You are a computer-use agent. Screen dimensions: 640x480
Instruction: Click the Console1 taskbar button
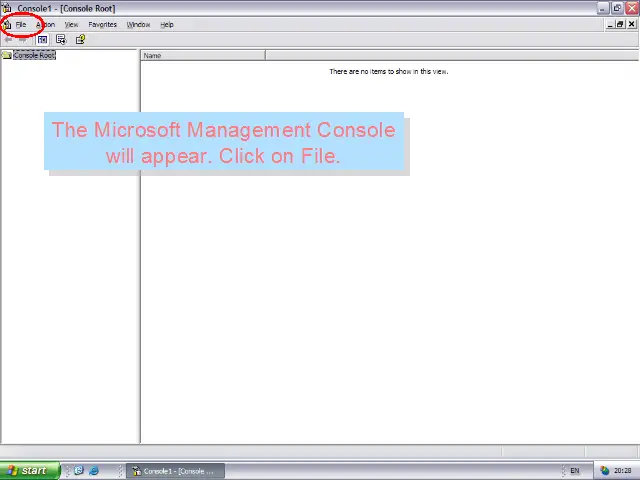176,471
